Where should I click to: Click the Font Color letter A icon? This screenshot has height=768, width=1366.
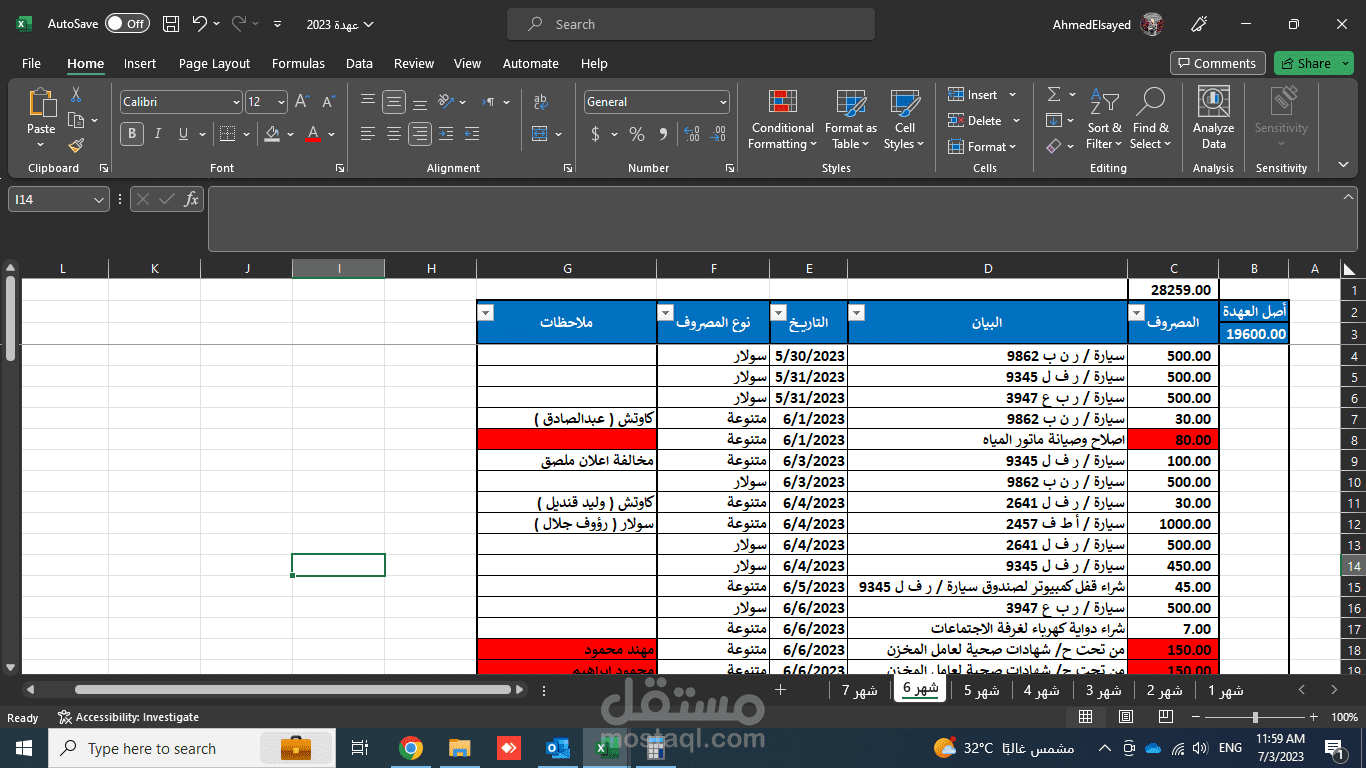(x=313, y=133)
